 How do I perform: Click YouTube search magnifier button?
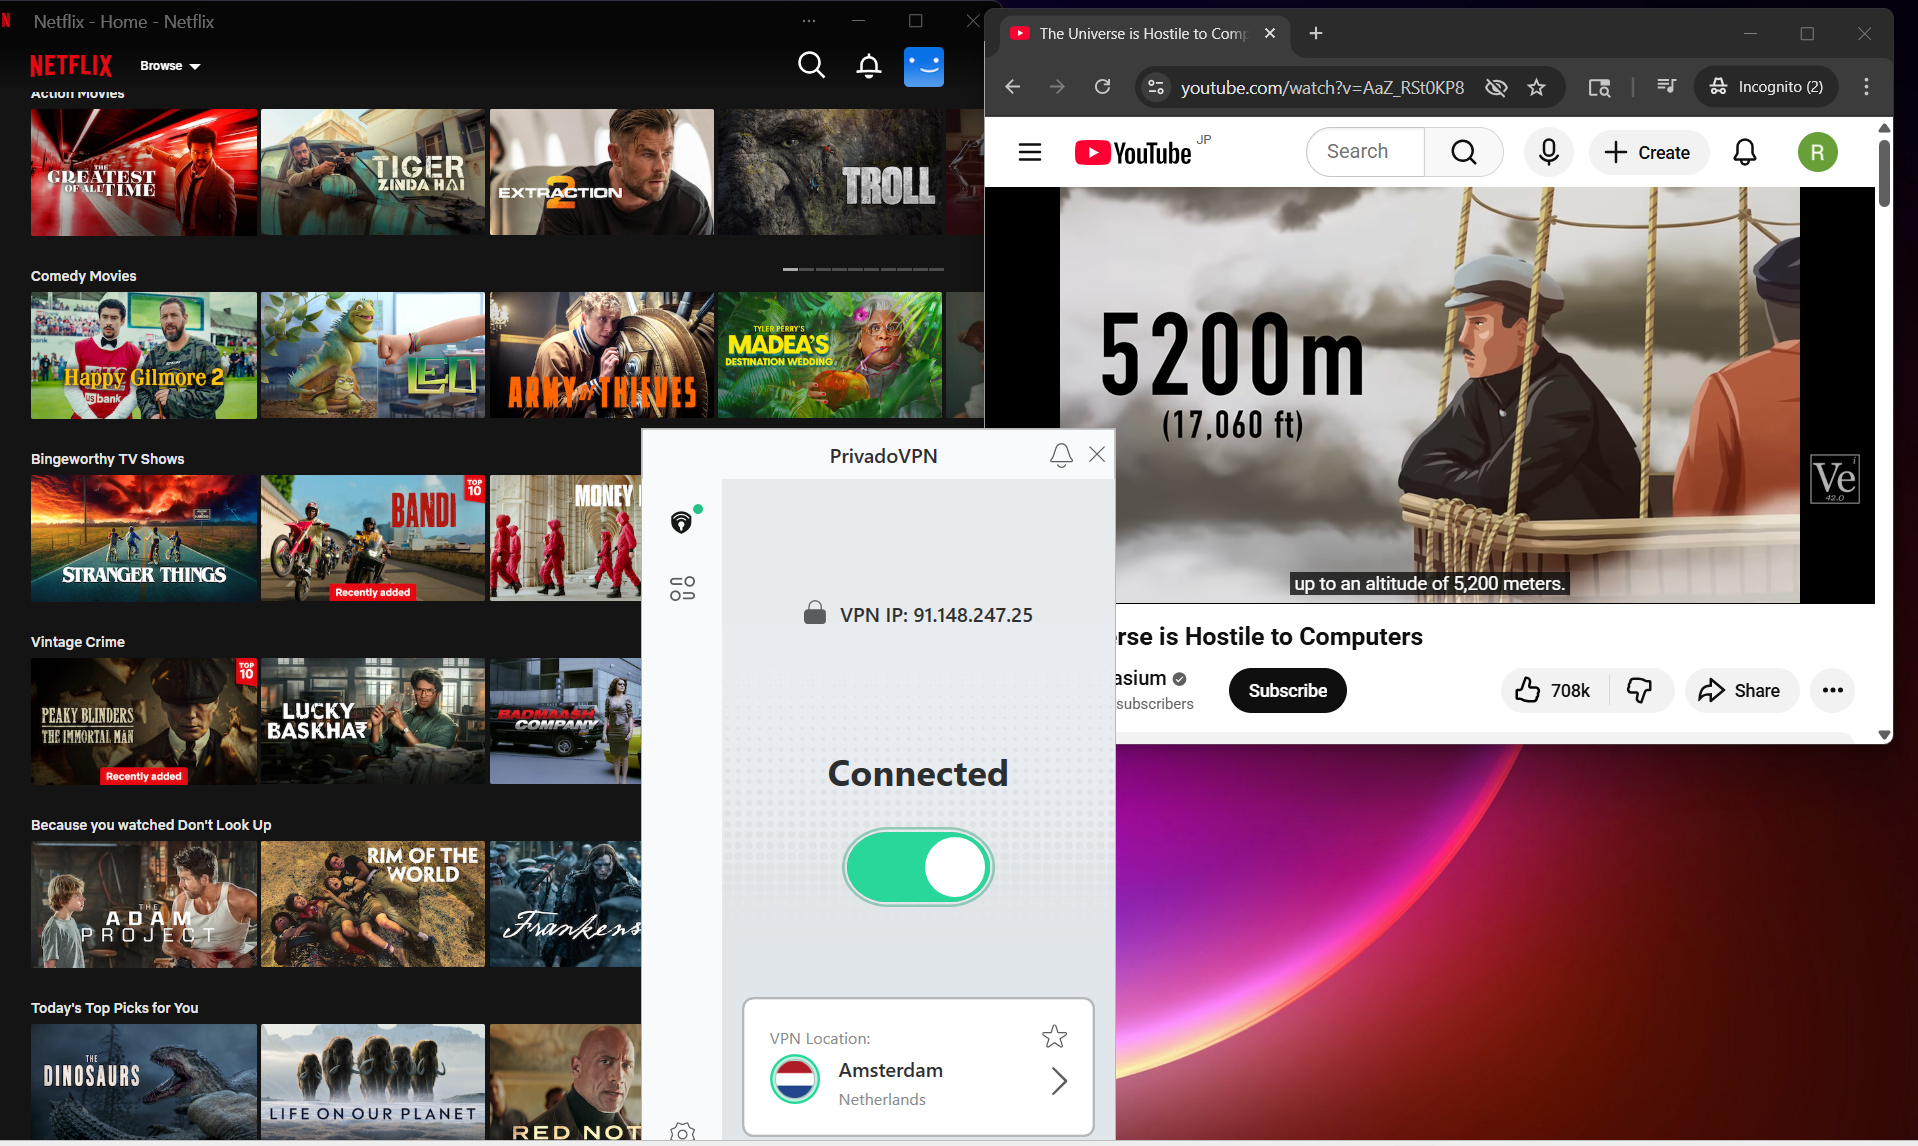1464,152
